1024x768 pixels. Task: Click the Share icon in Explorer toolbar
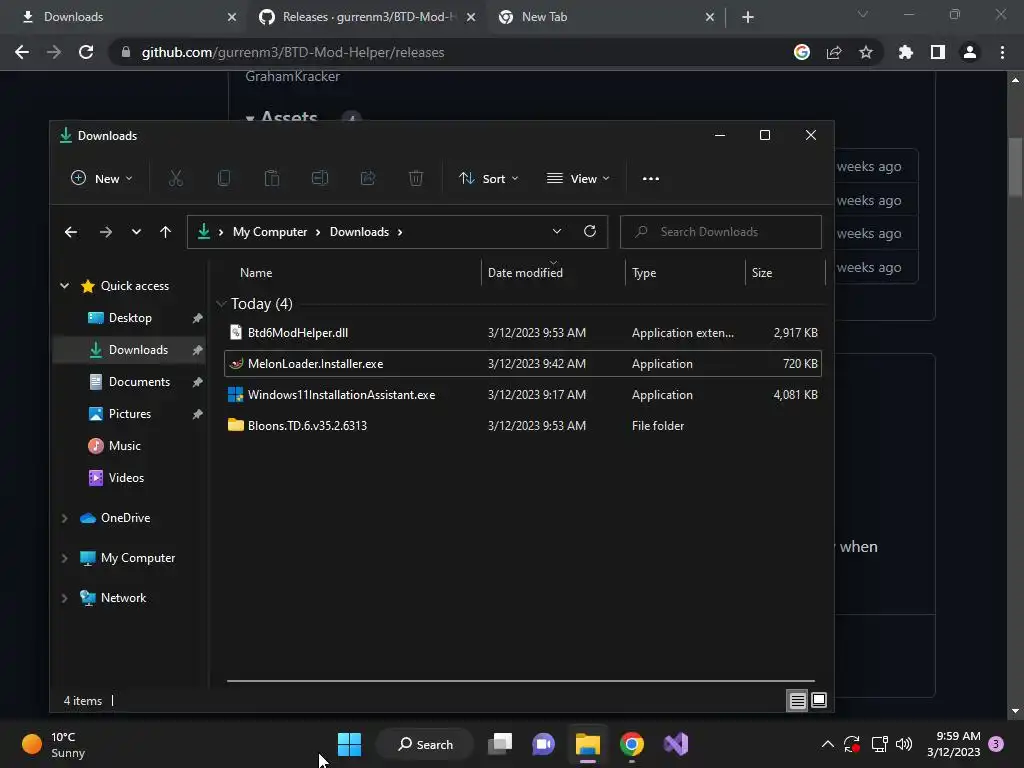click(368, 178)
